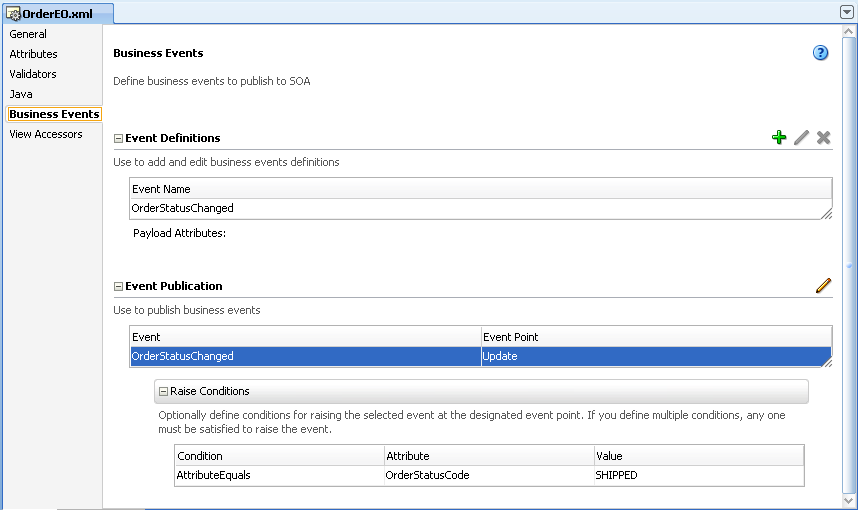Click the delete event definition X icon

(x=823, y=138)
